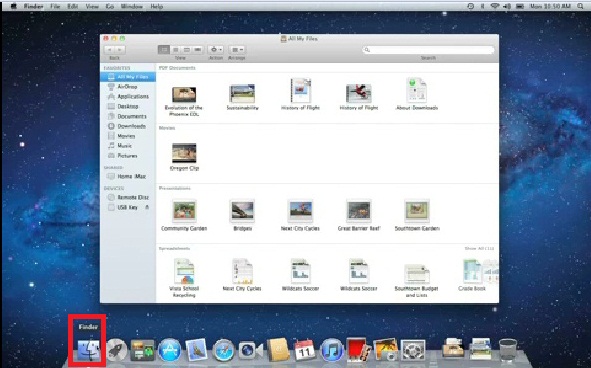The image size is (591, 368).
Task: Eject the USB Key device
Action: click(147, 207)
